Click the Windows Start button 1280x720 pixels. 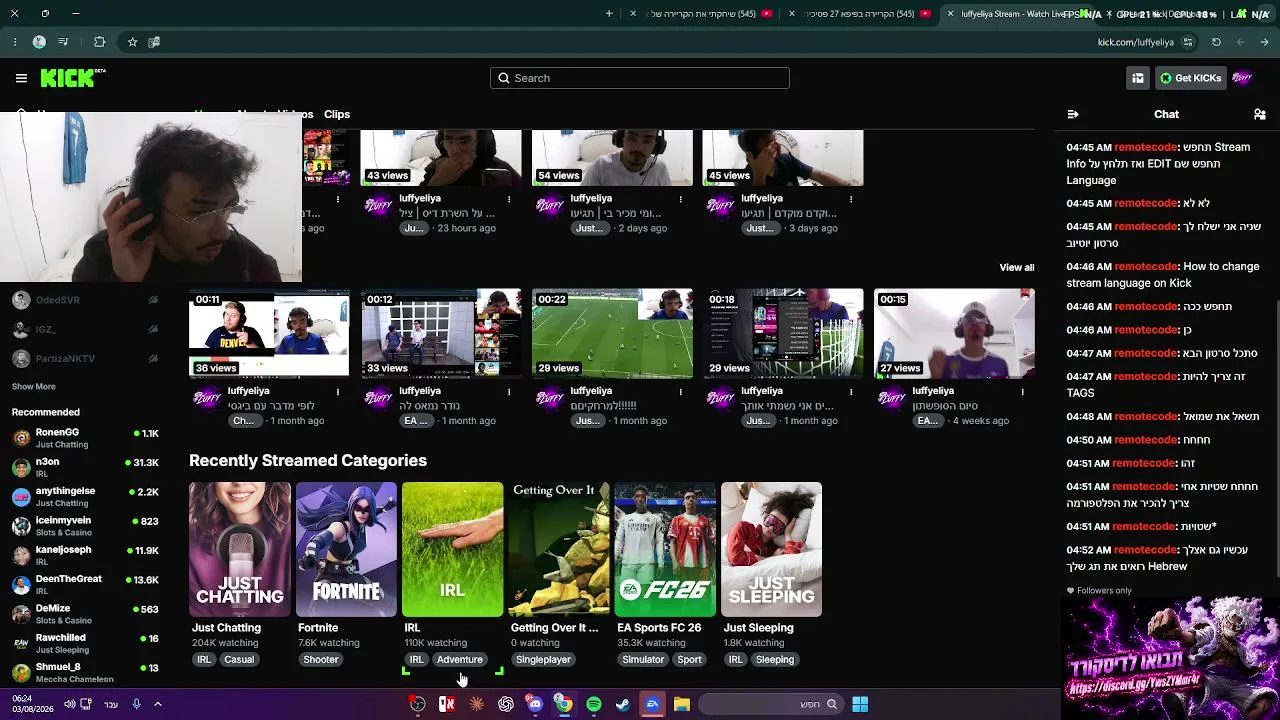860,704
